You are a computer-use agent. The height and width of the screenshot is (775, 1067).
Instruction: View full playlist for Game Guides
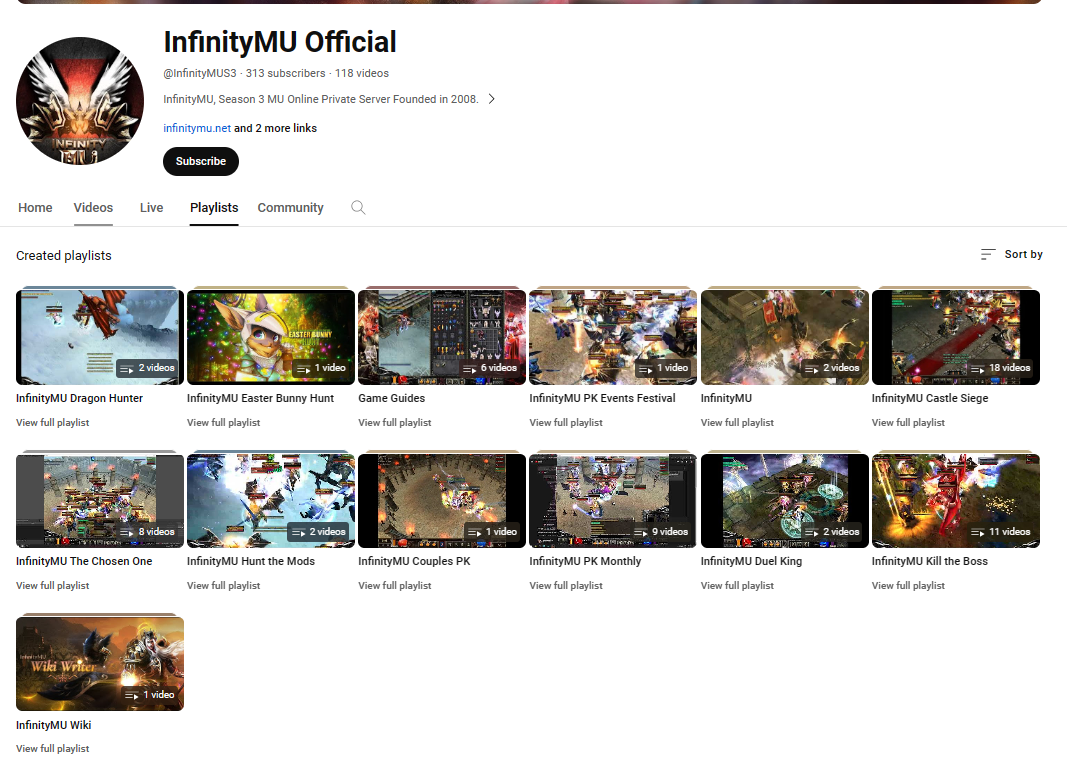pyautogui.click(x=395, y=423)
